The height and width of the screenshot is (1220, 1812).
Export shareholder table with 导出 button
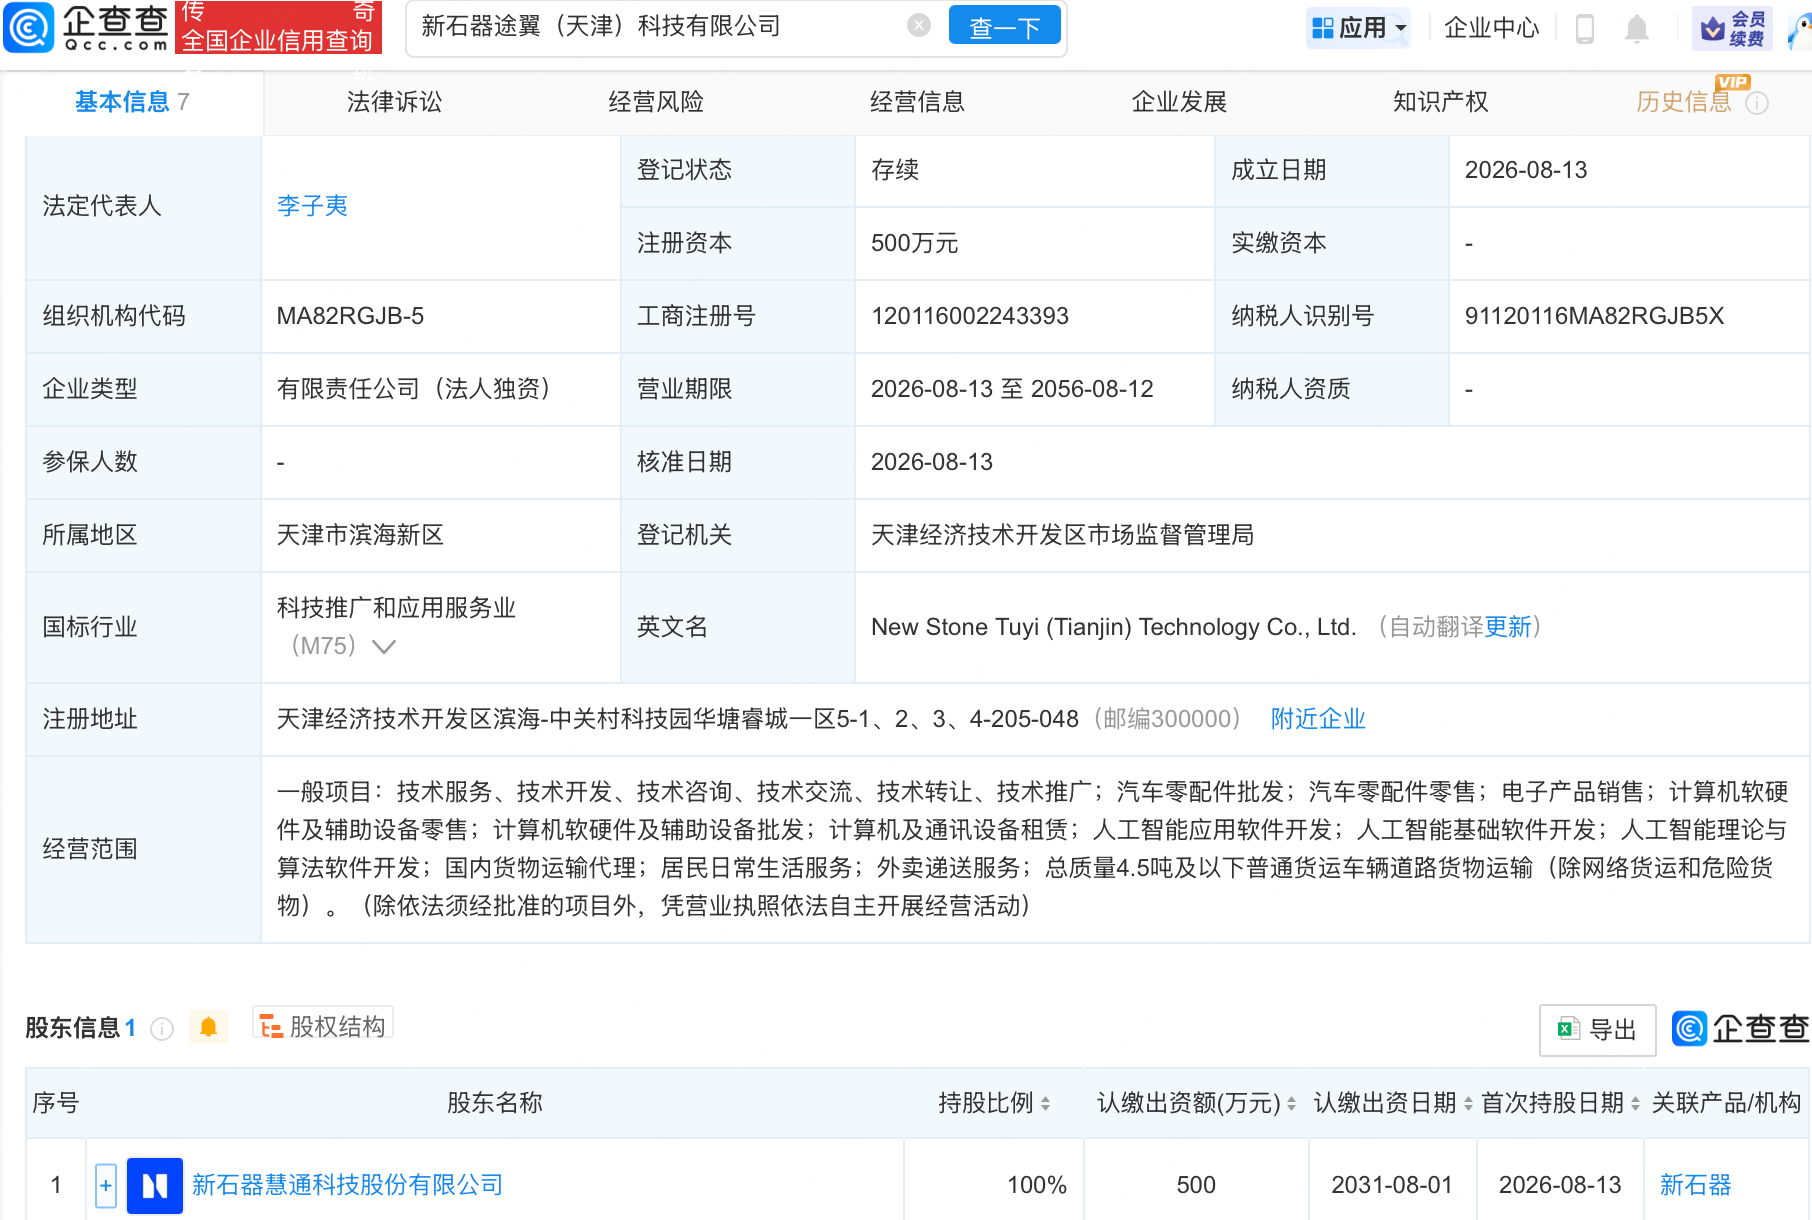pyautogui.click(x=1597, y=1030)
